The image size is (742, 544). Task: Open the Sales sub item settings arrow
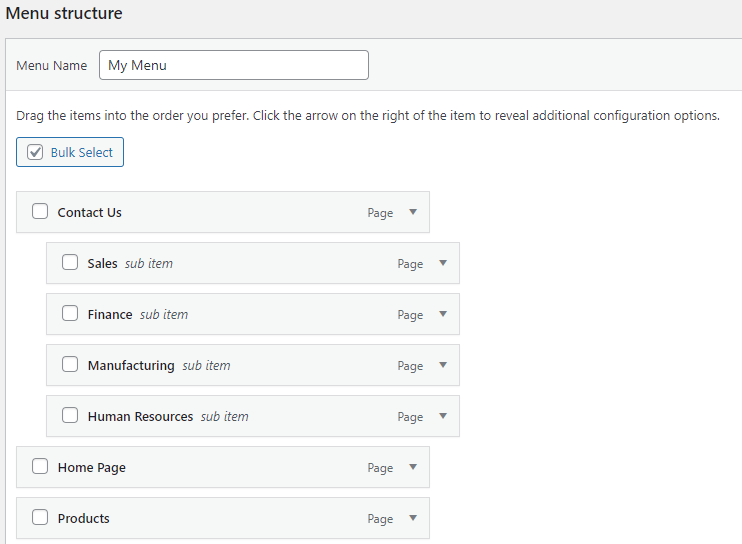tap(442, 264)
